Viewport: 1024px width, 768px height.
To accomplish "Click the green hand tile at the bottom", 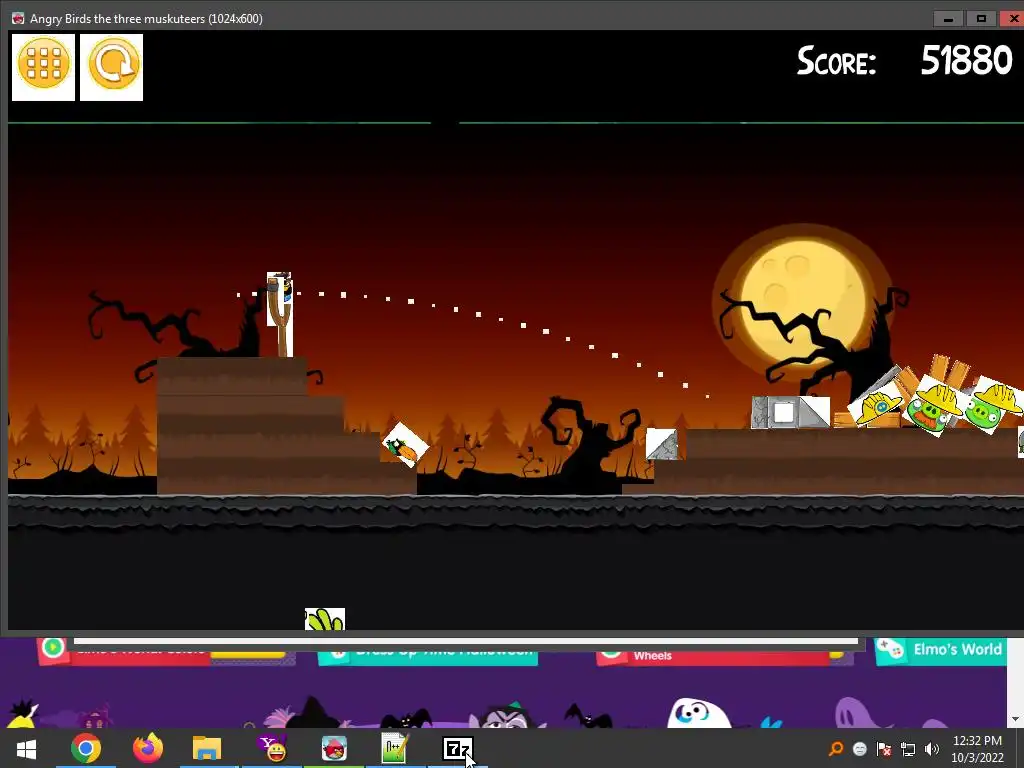I will [x=325, y=619].
